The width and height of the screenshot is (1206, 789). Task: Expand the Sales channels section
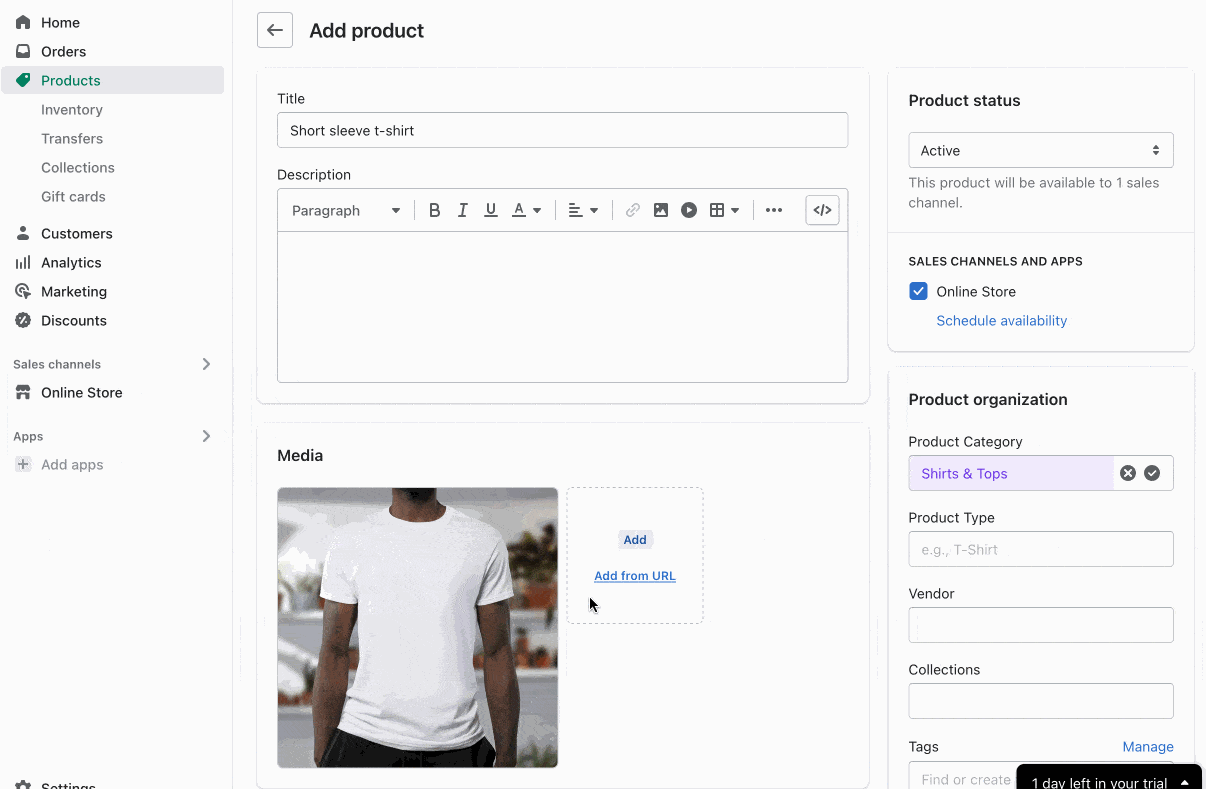tap(206, 364)
